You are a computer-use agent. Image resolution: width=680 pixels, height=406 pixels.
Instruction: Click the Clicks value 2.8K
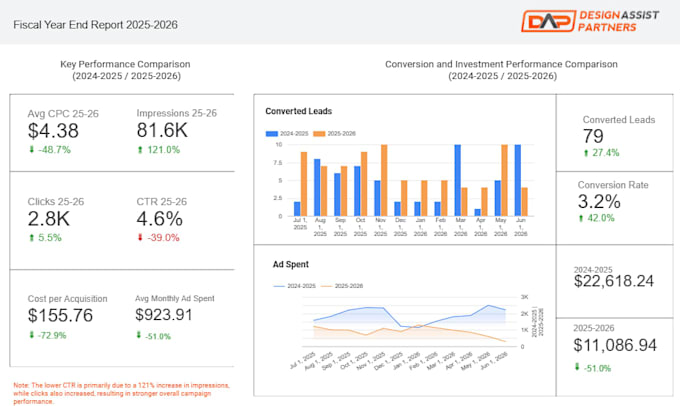click(49, 219)
